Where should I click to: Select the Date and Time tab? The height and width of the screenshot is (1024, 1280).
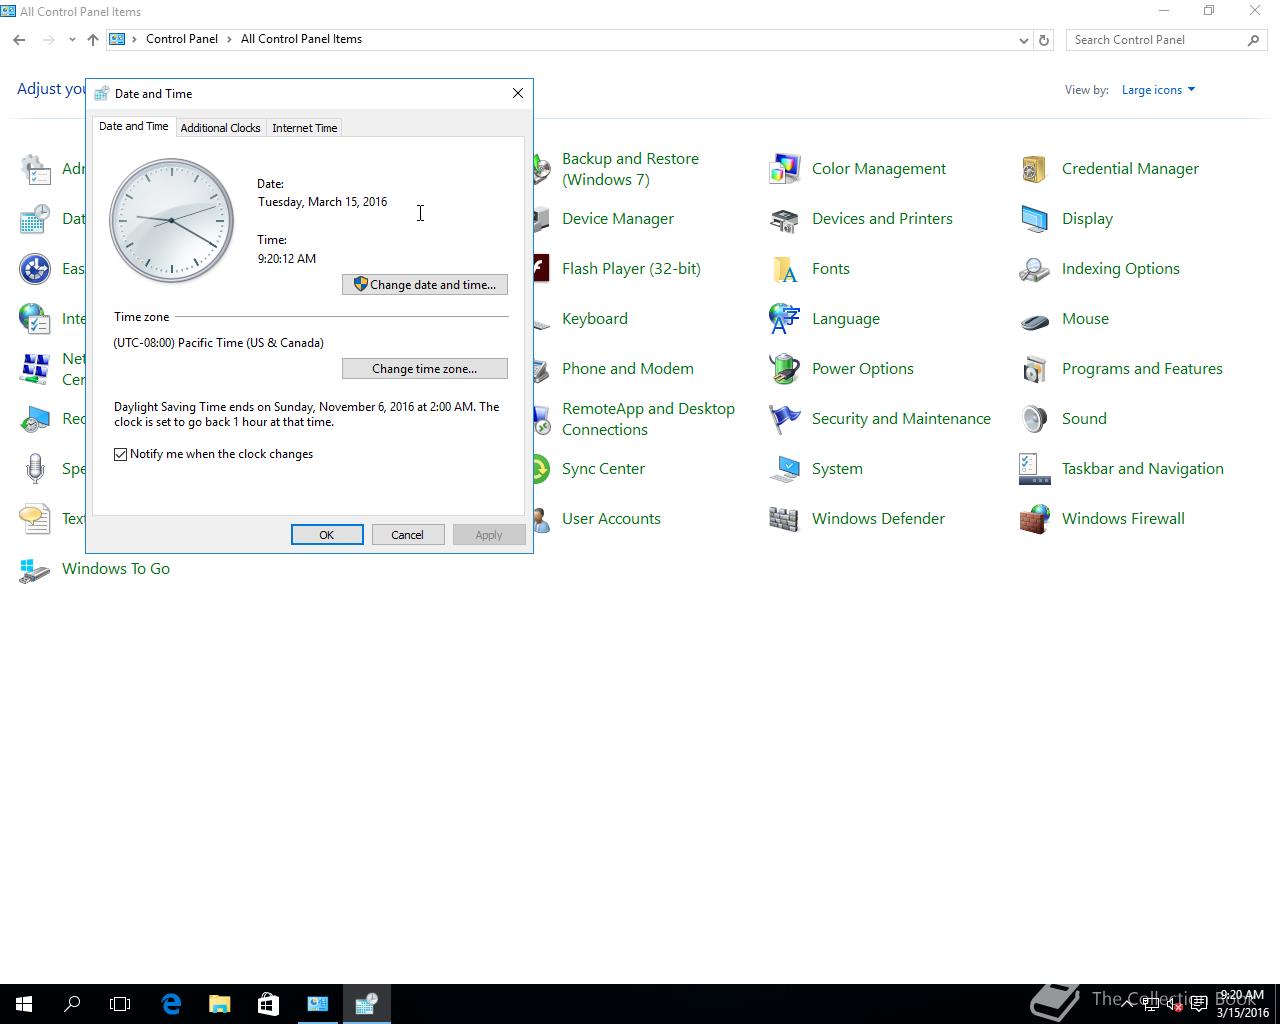tap(133, 126)
